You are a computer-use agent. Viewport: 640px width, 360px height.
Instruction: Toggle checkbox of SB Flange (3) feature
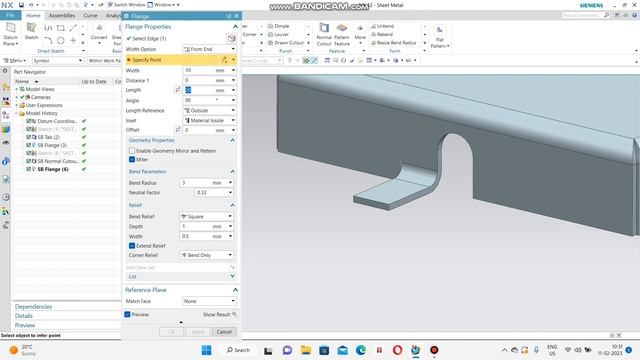29,145
